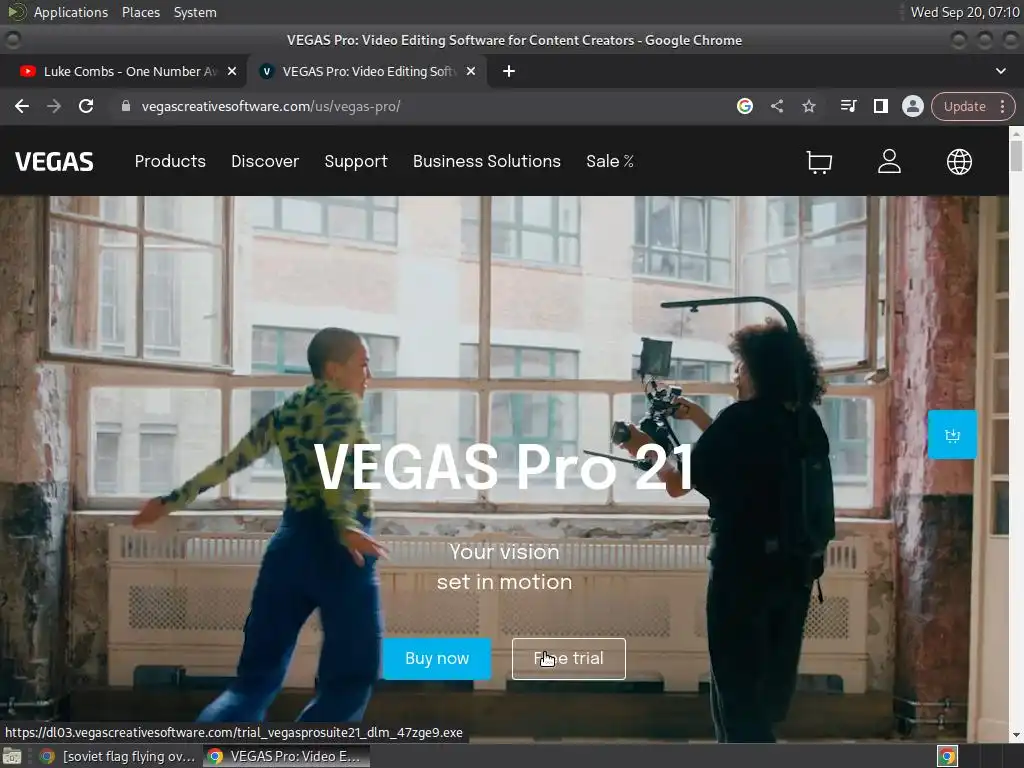
Task: Reload the Vegas Pro page
Action: [86, 106]
